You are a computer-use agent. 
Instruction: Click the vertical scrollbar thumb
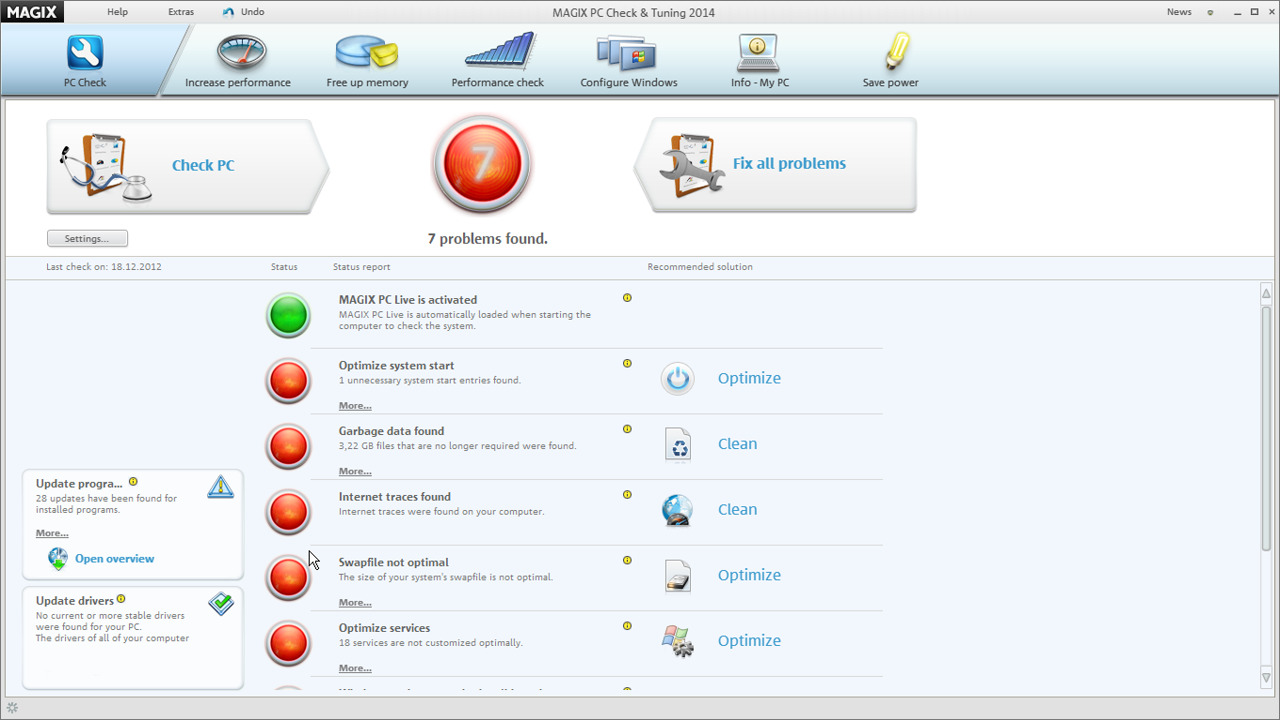point(1266,428)
